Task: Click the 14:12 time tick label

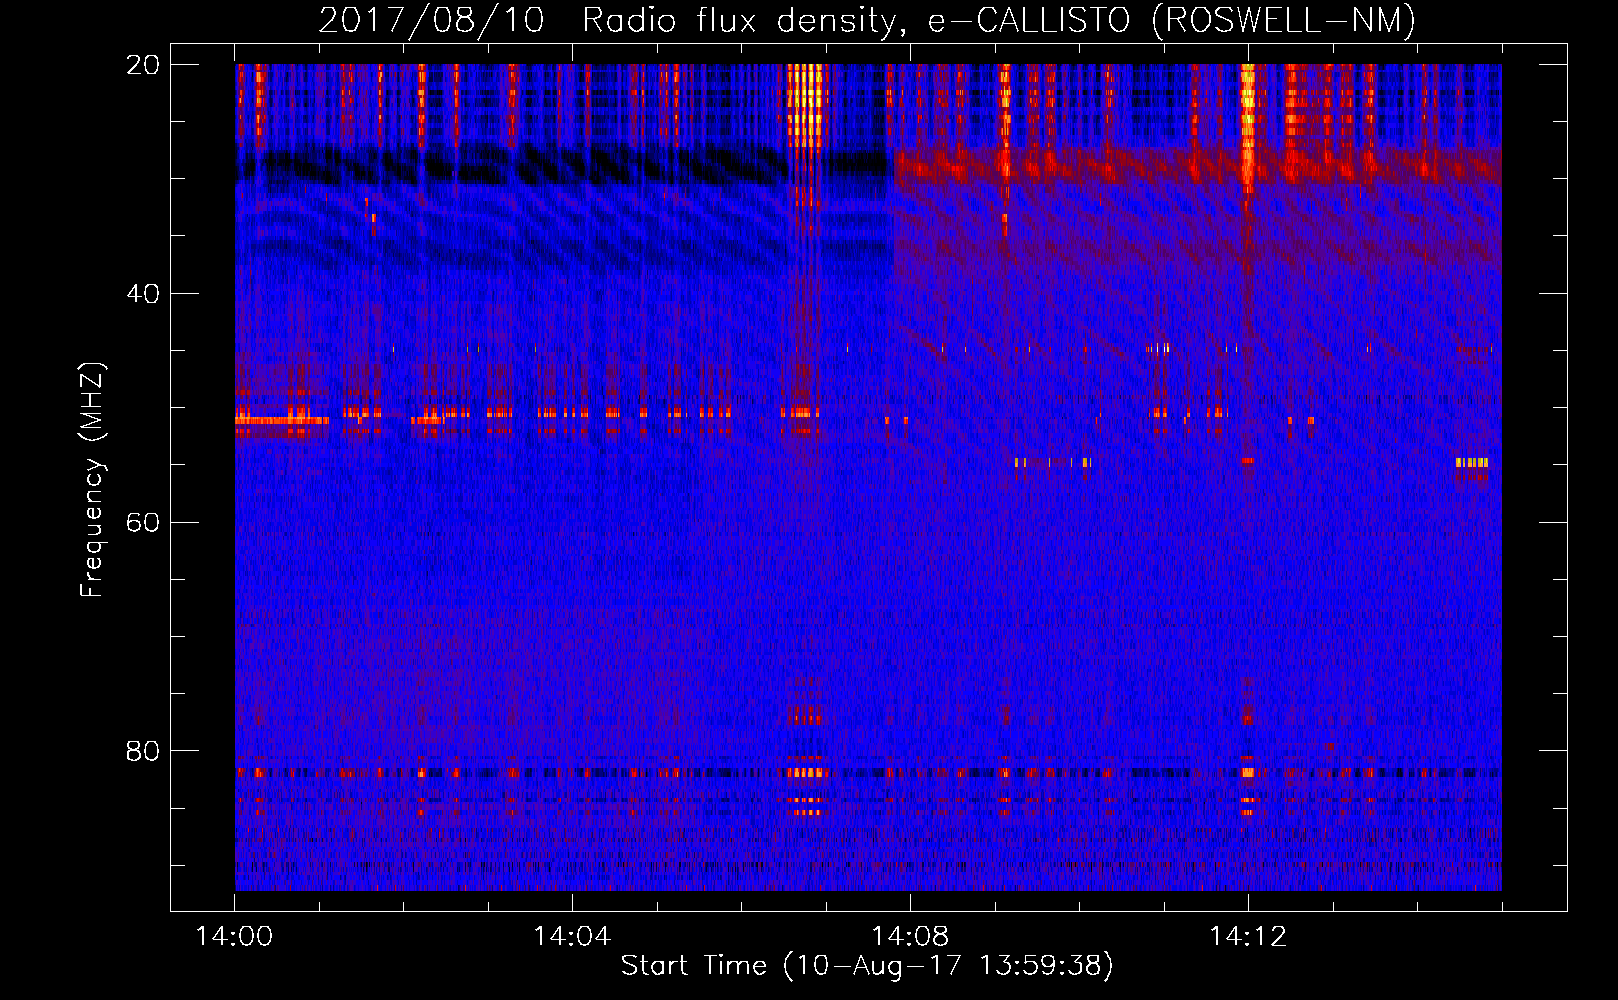Action: pos(1248,937)
